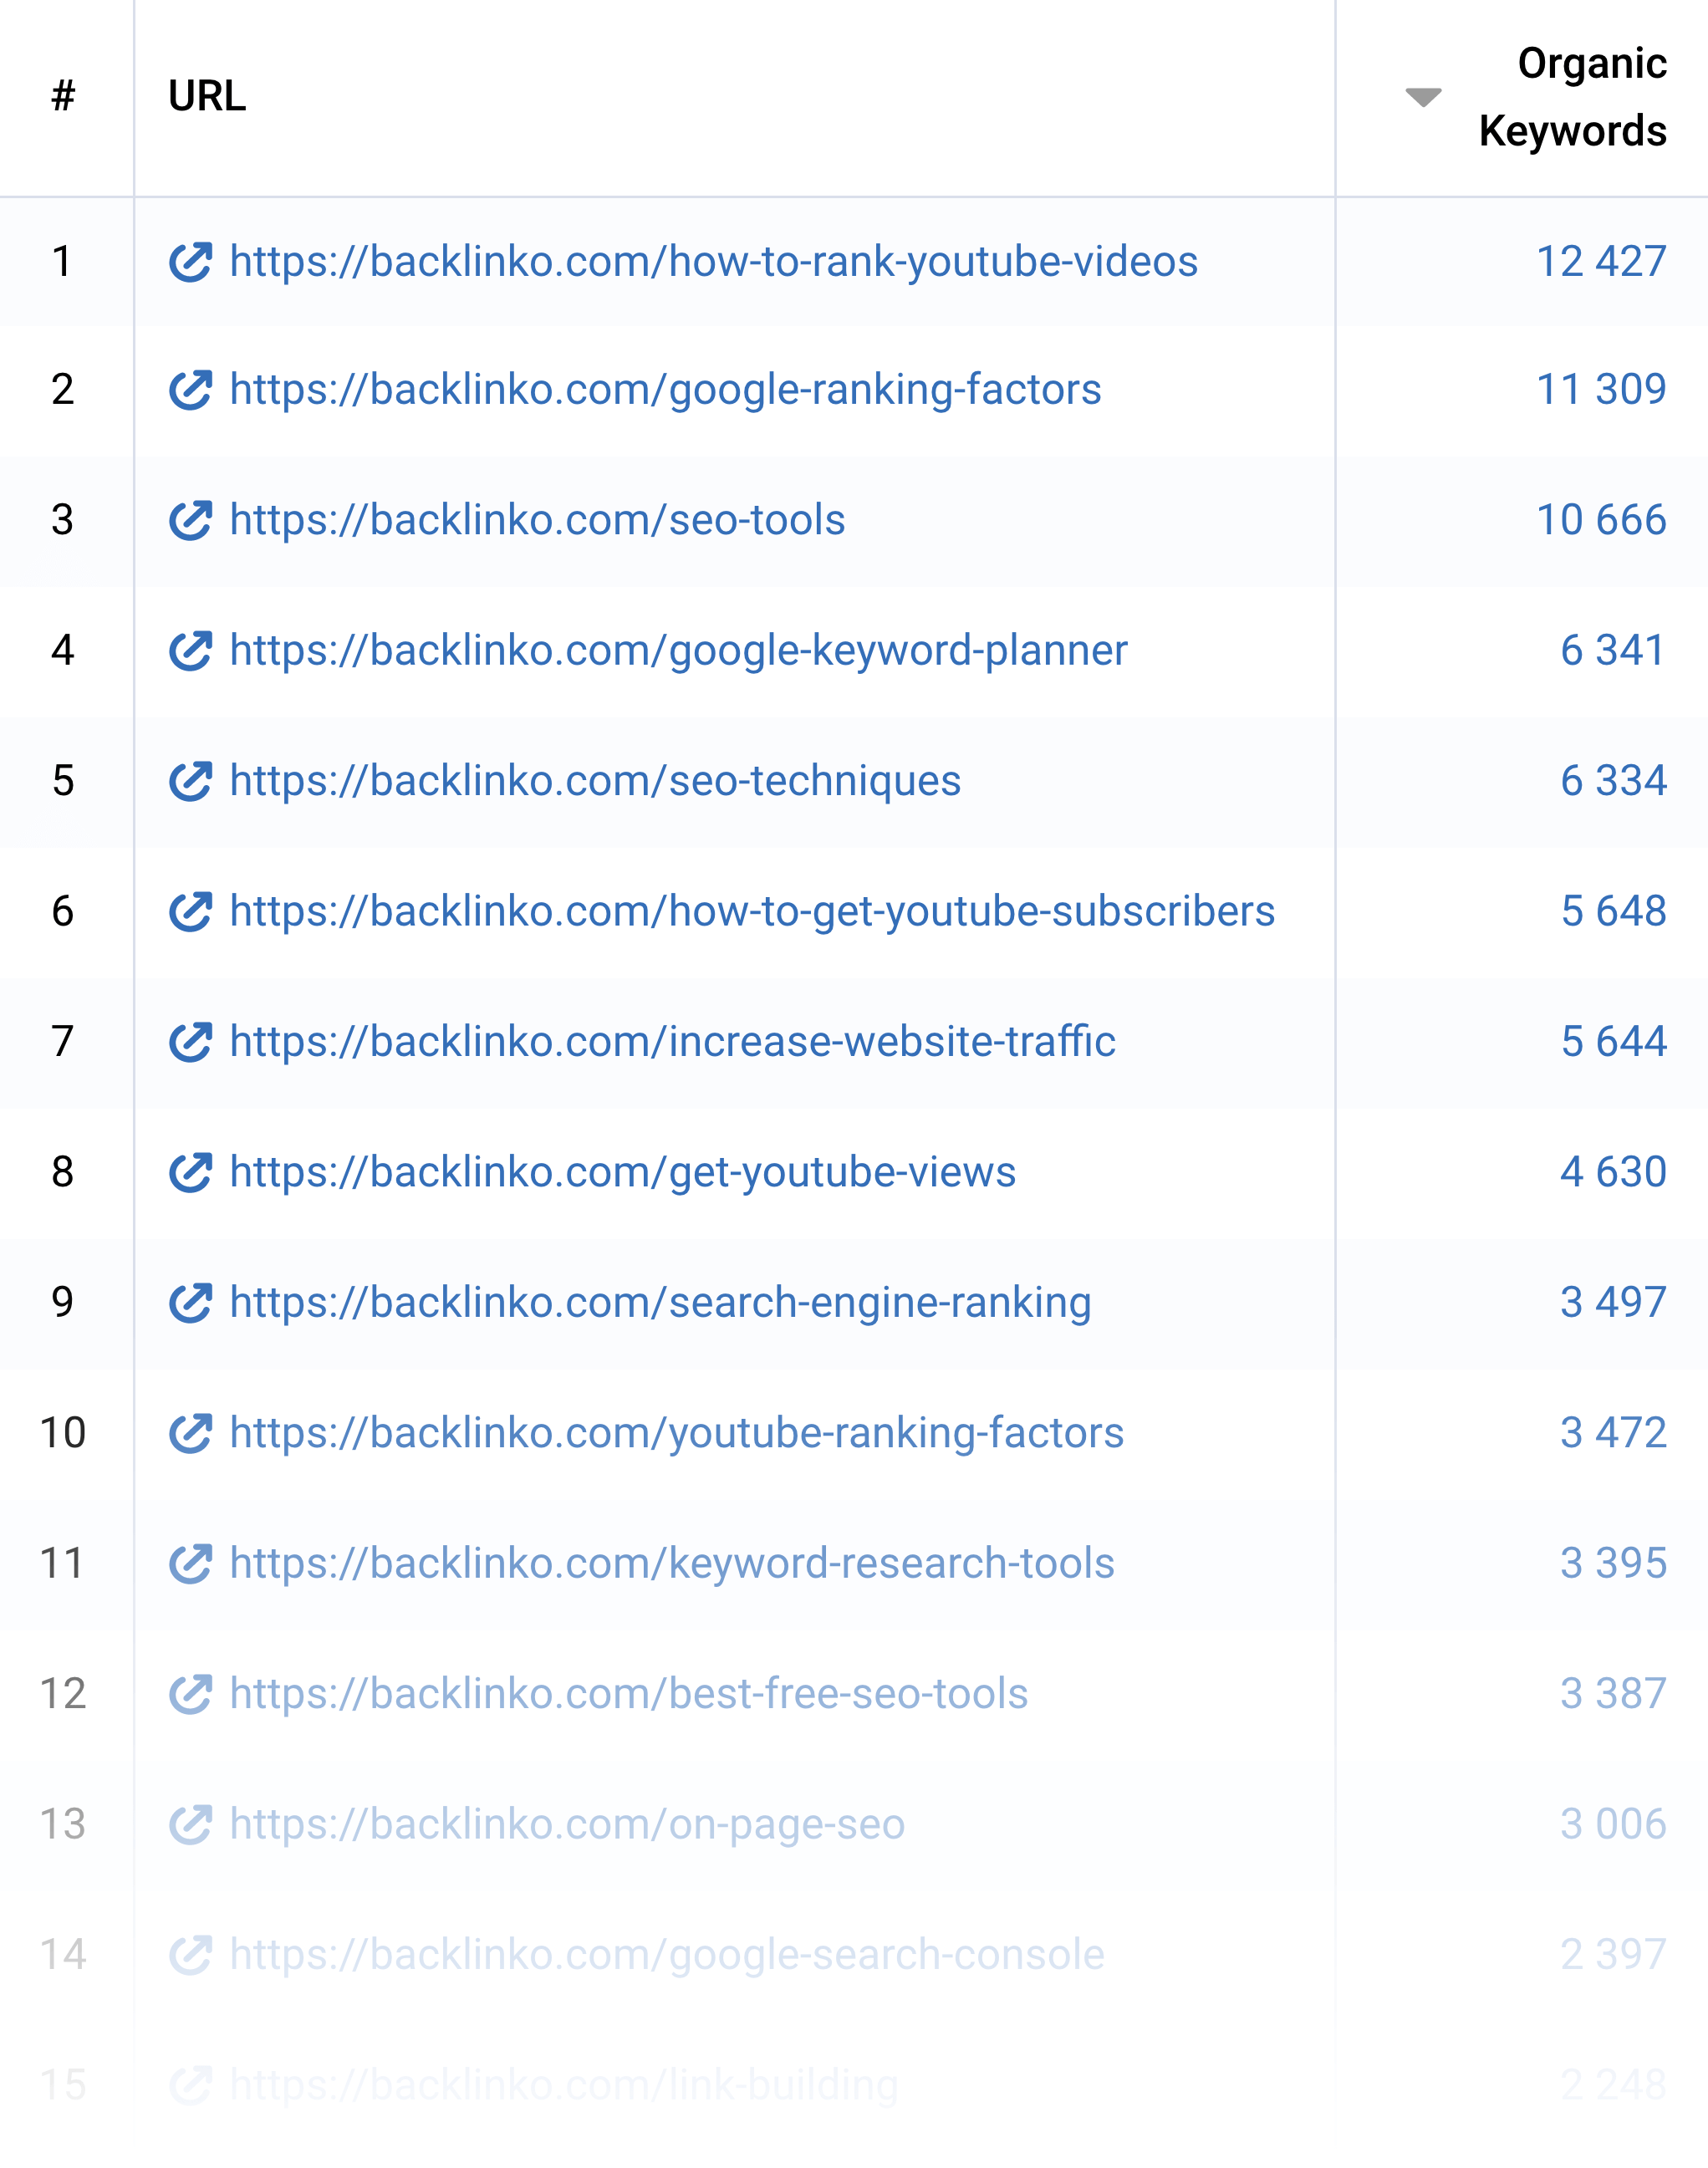Open the increase-website-traffic URL link
Screen dimensions: 1708x2168
[x=673, y=1042]
